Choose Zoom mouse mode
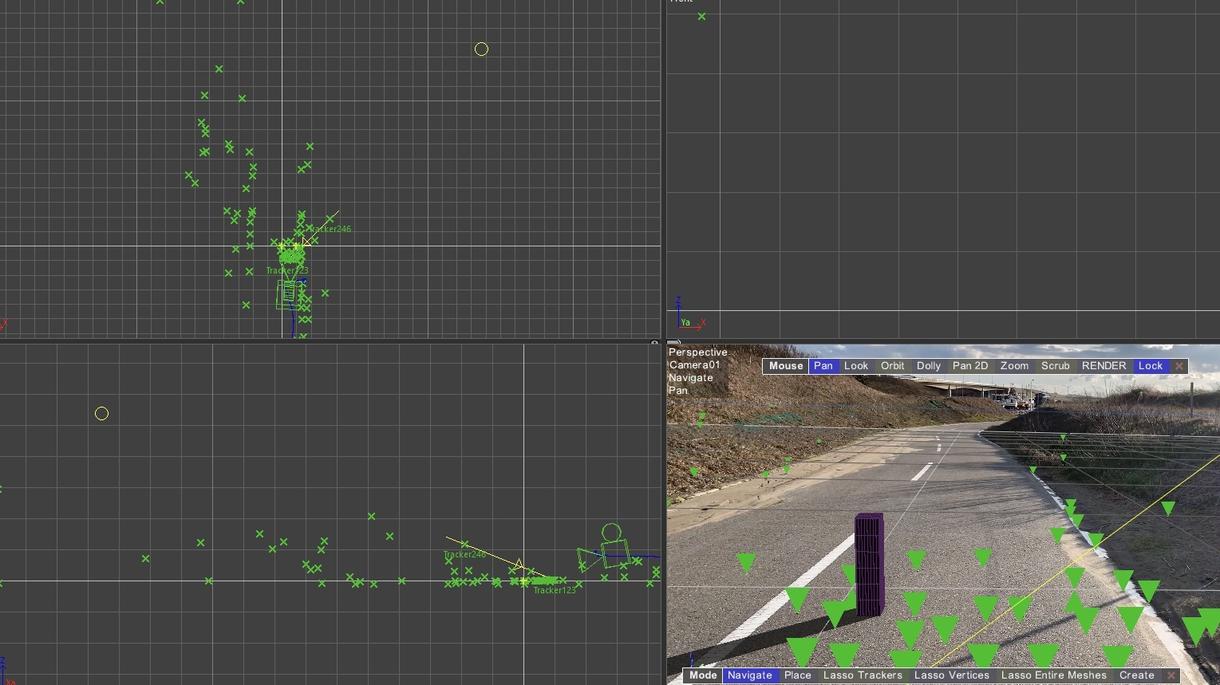Image resolution: width=1220 pixels, height=685 pixels. pyautogui.click(x=1014, y=366)
